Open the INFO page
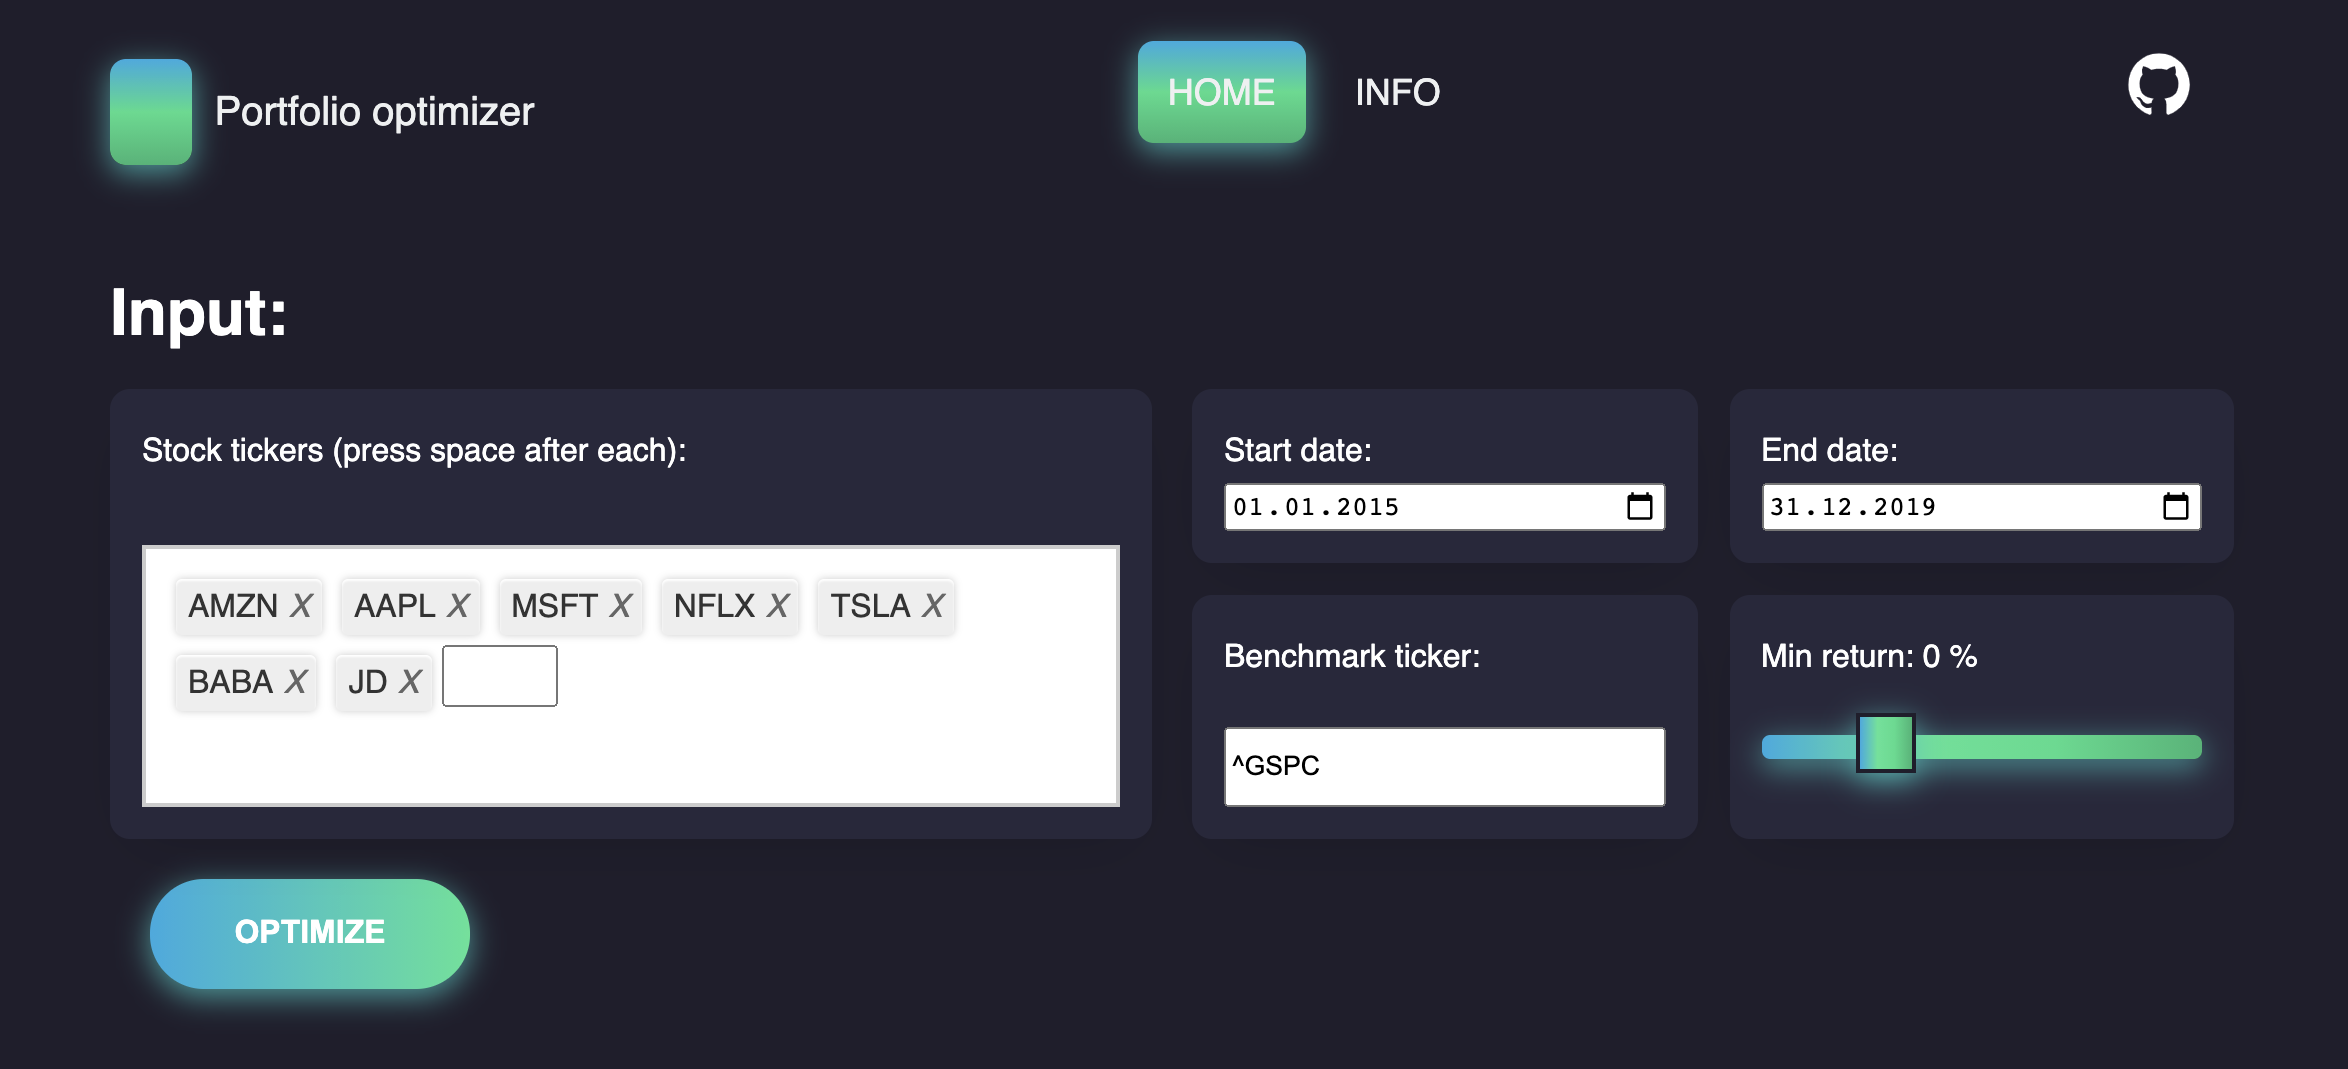2348x1069 pixels. 1397,92
